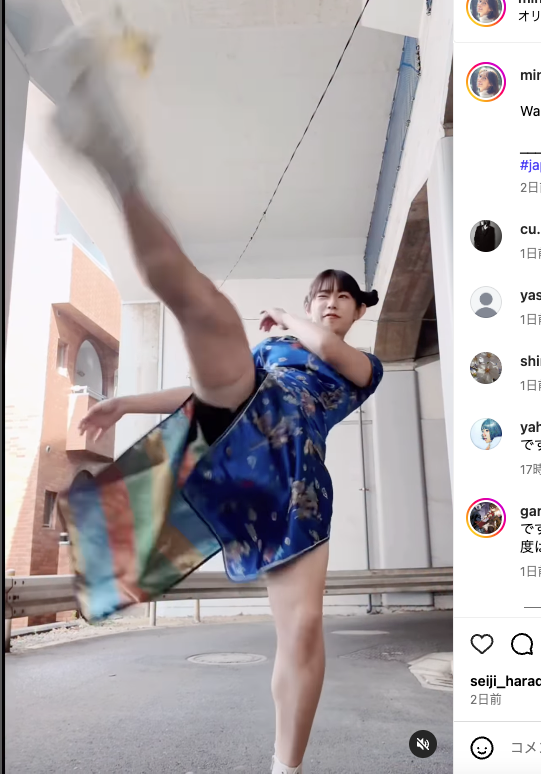The image size is (541, 774).
Task: Click the post author's profile avatar in the caption
Action: [x=486, y=82]
